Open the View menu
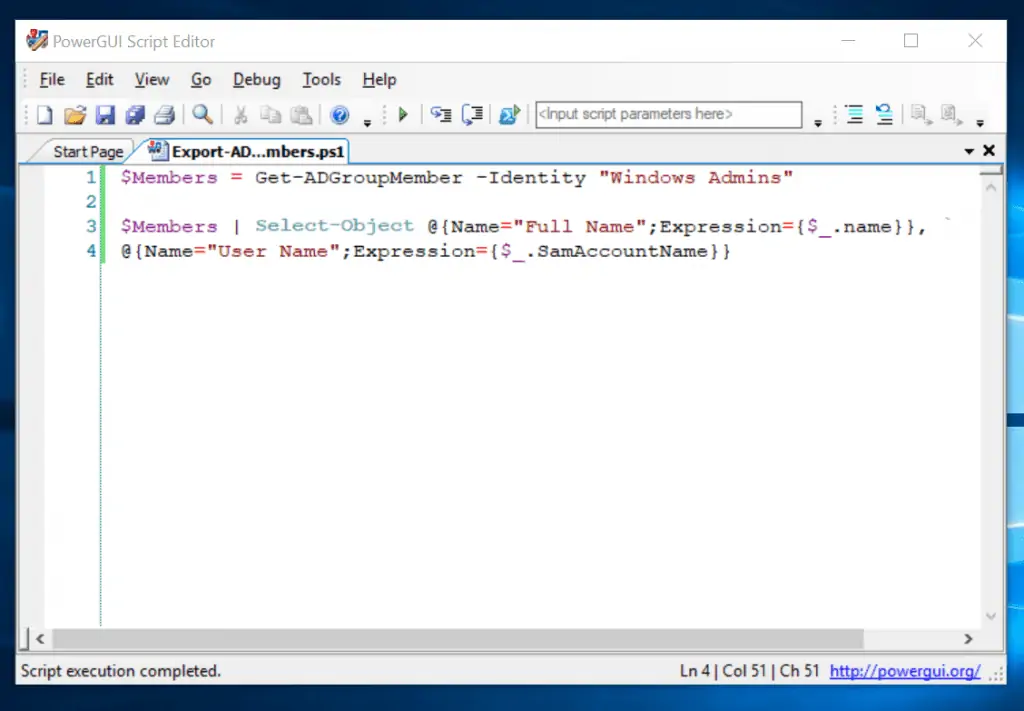Image resolution: width=1024 pixels, height=711 pixels. point(152,80)
